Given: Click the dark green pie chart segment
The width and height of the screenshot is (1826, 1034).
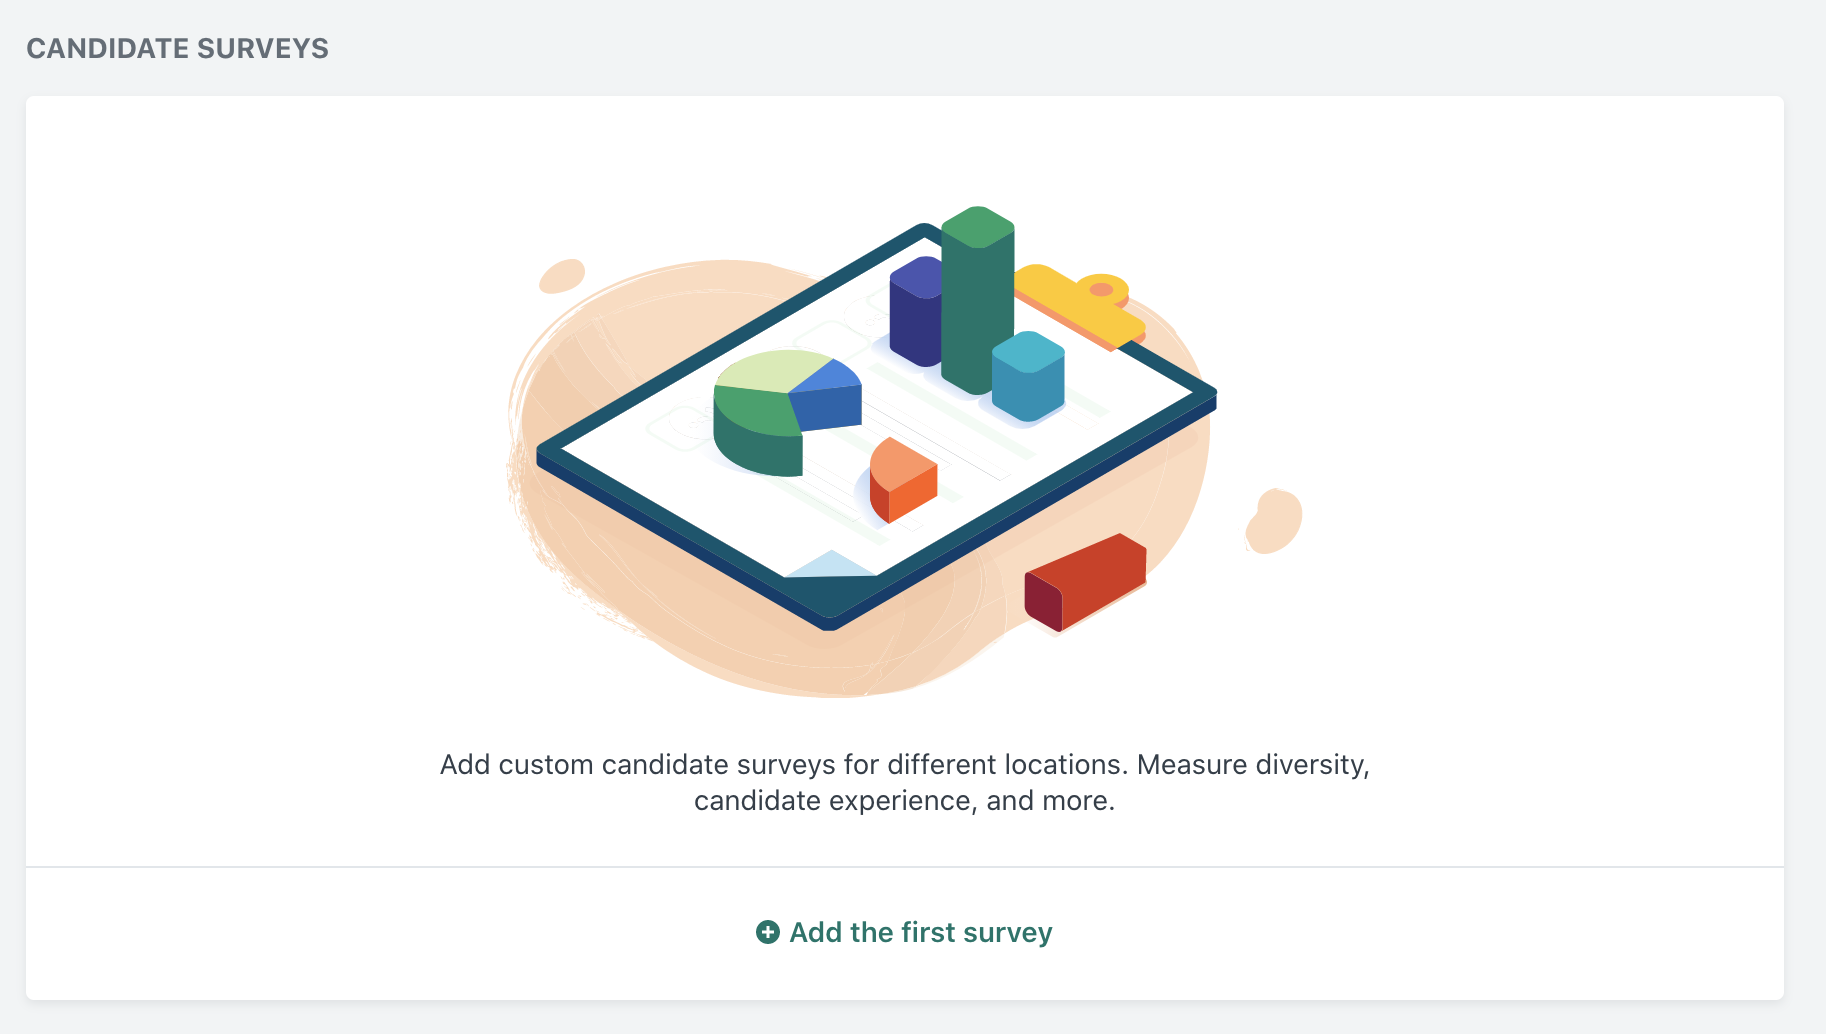Looking at the screenshot, I should click(755, 432).
